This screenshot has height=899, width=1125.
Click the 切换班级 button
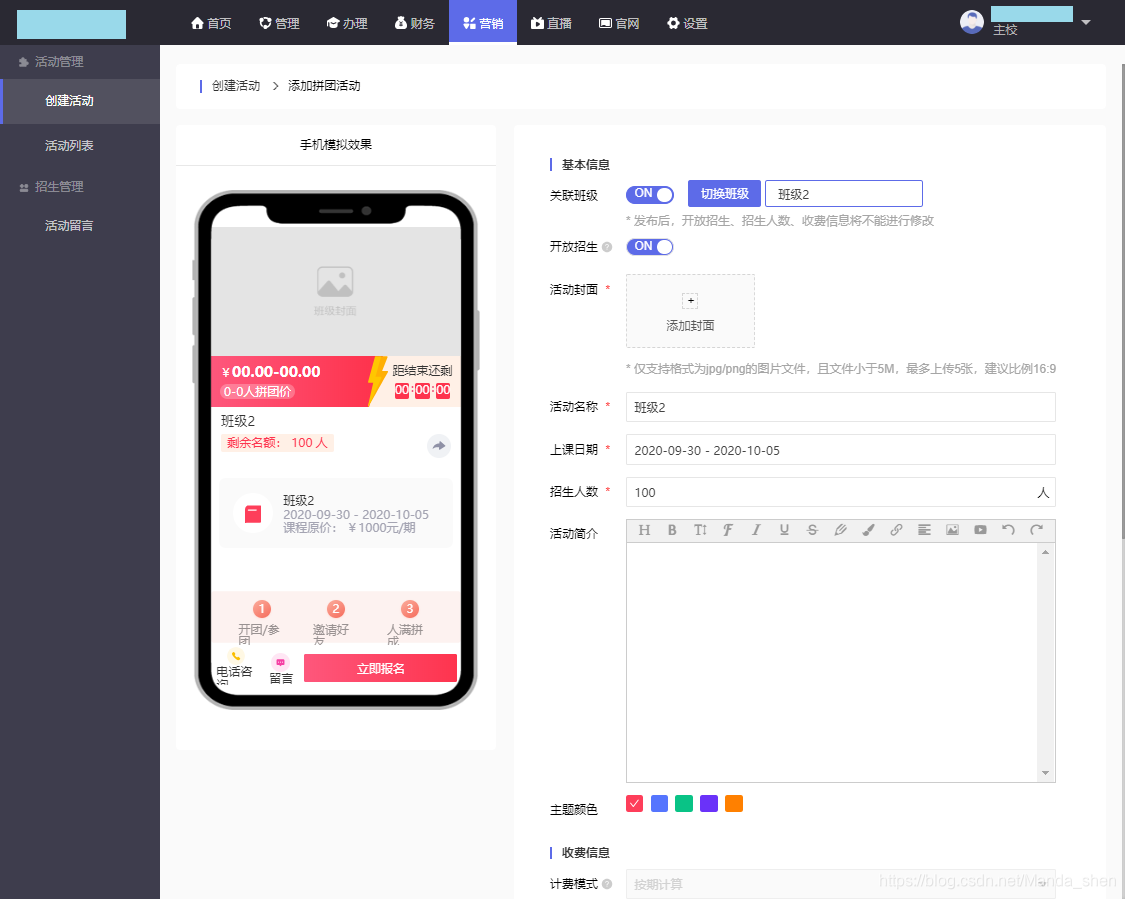click(724, 194)
